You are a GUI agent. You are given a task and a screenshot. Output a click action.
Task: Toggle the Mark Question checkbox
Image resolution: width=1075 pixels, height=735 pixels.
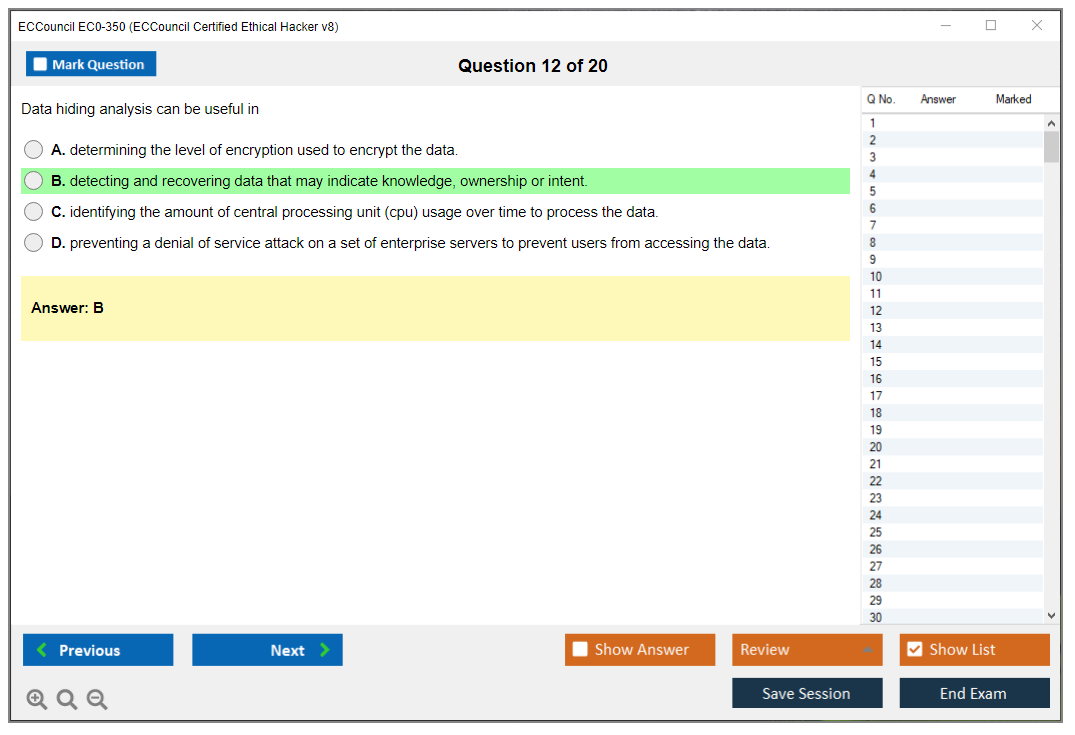tap(41, 65)
